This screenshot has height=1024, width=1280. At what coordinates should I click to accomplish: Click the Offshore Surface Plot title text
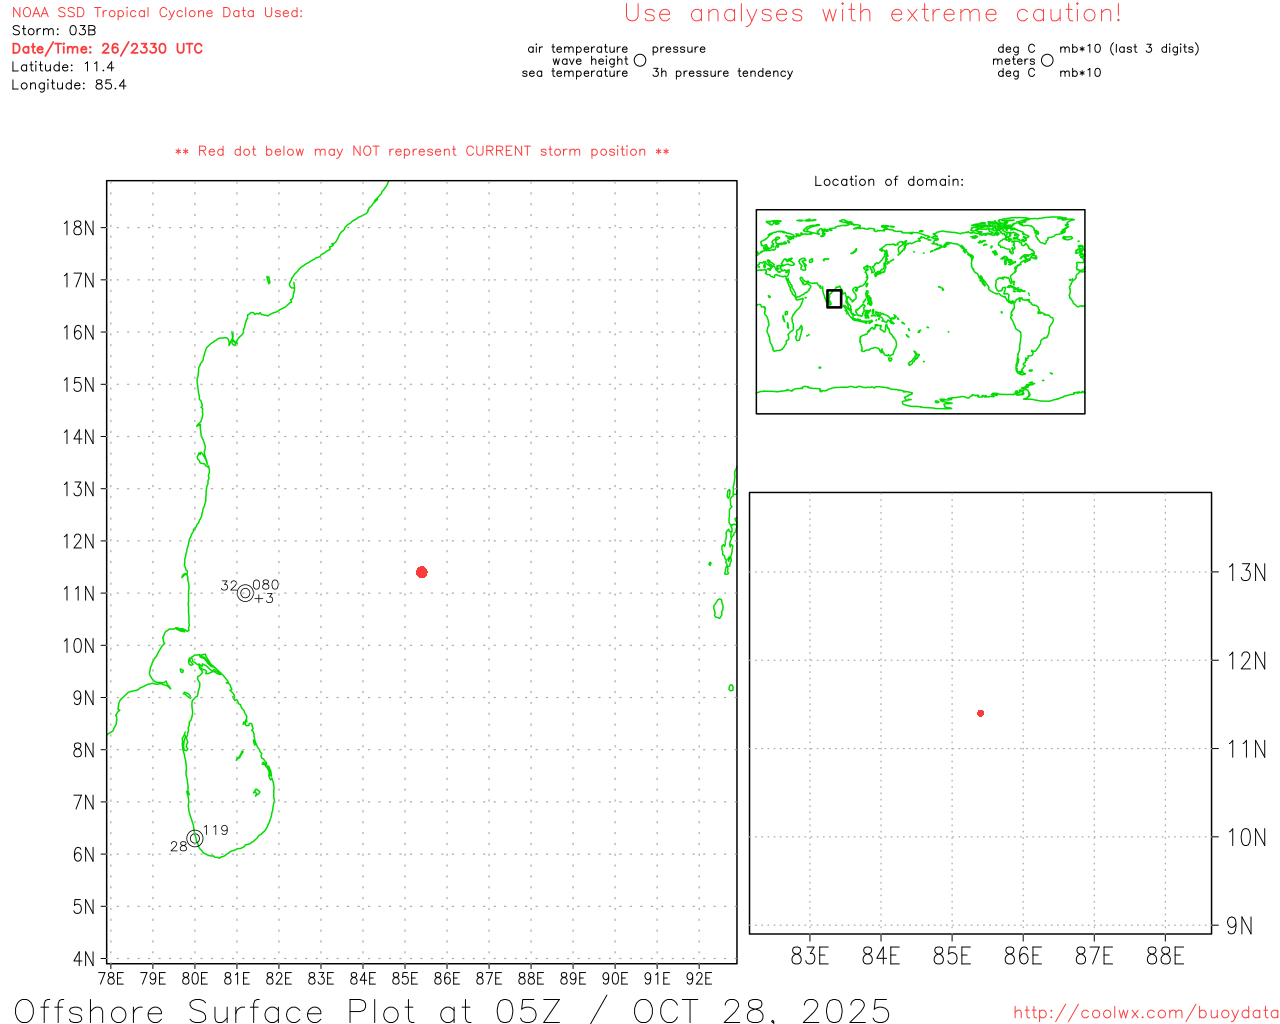(452, 1010)
